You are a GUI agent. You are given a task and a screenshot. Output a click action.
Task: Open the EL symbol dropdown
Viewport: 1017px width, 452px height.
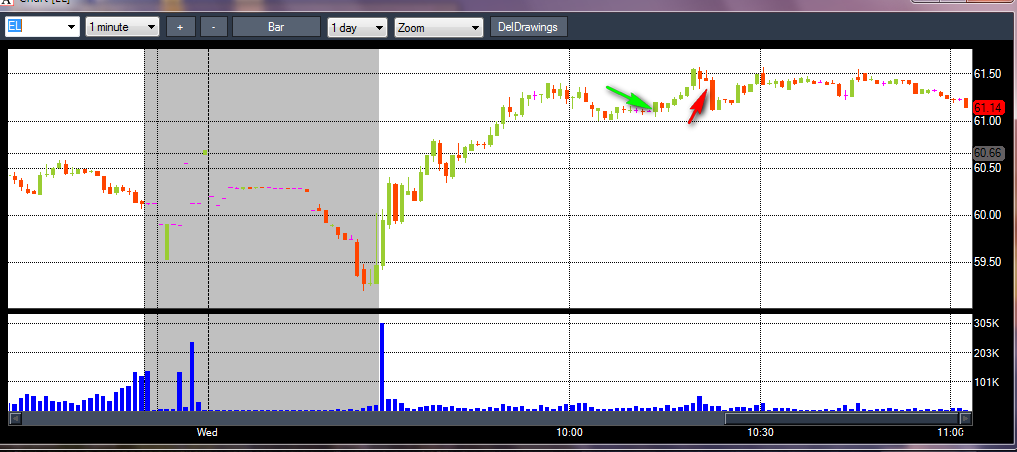pyautogui.click(x=42, y=27)
